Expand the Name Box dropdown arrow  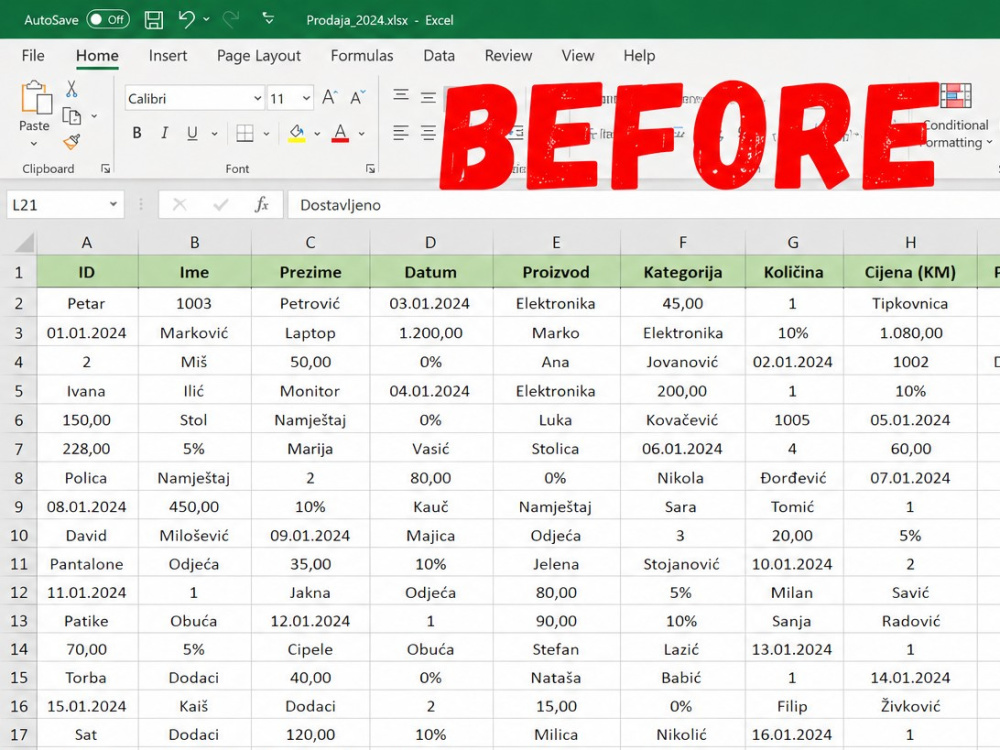click(113, 205)
